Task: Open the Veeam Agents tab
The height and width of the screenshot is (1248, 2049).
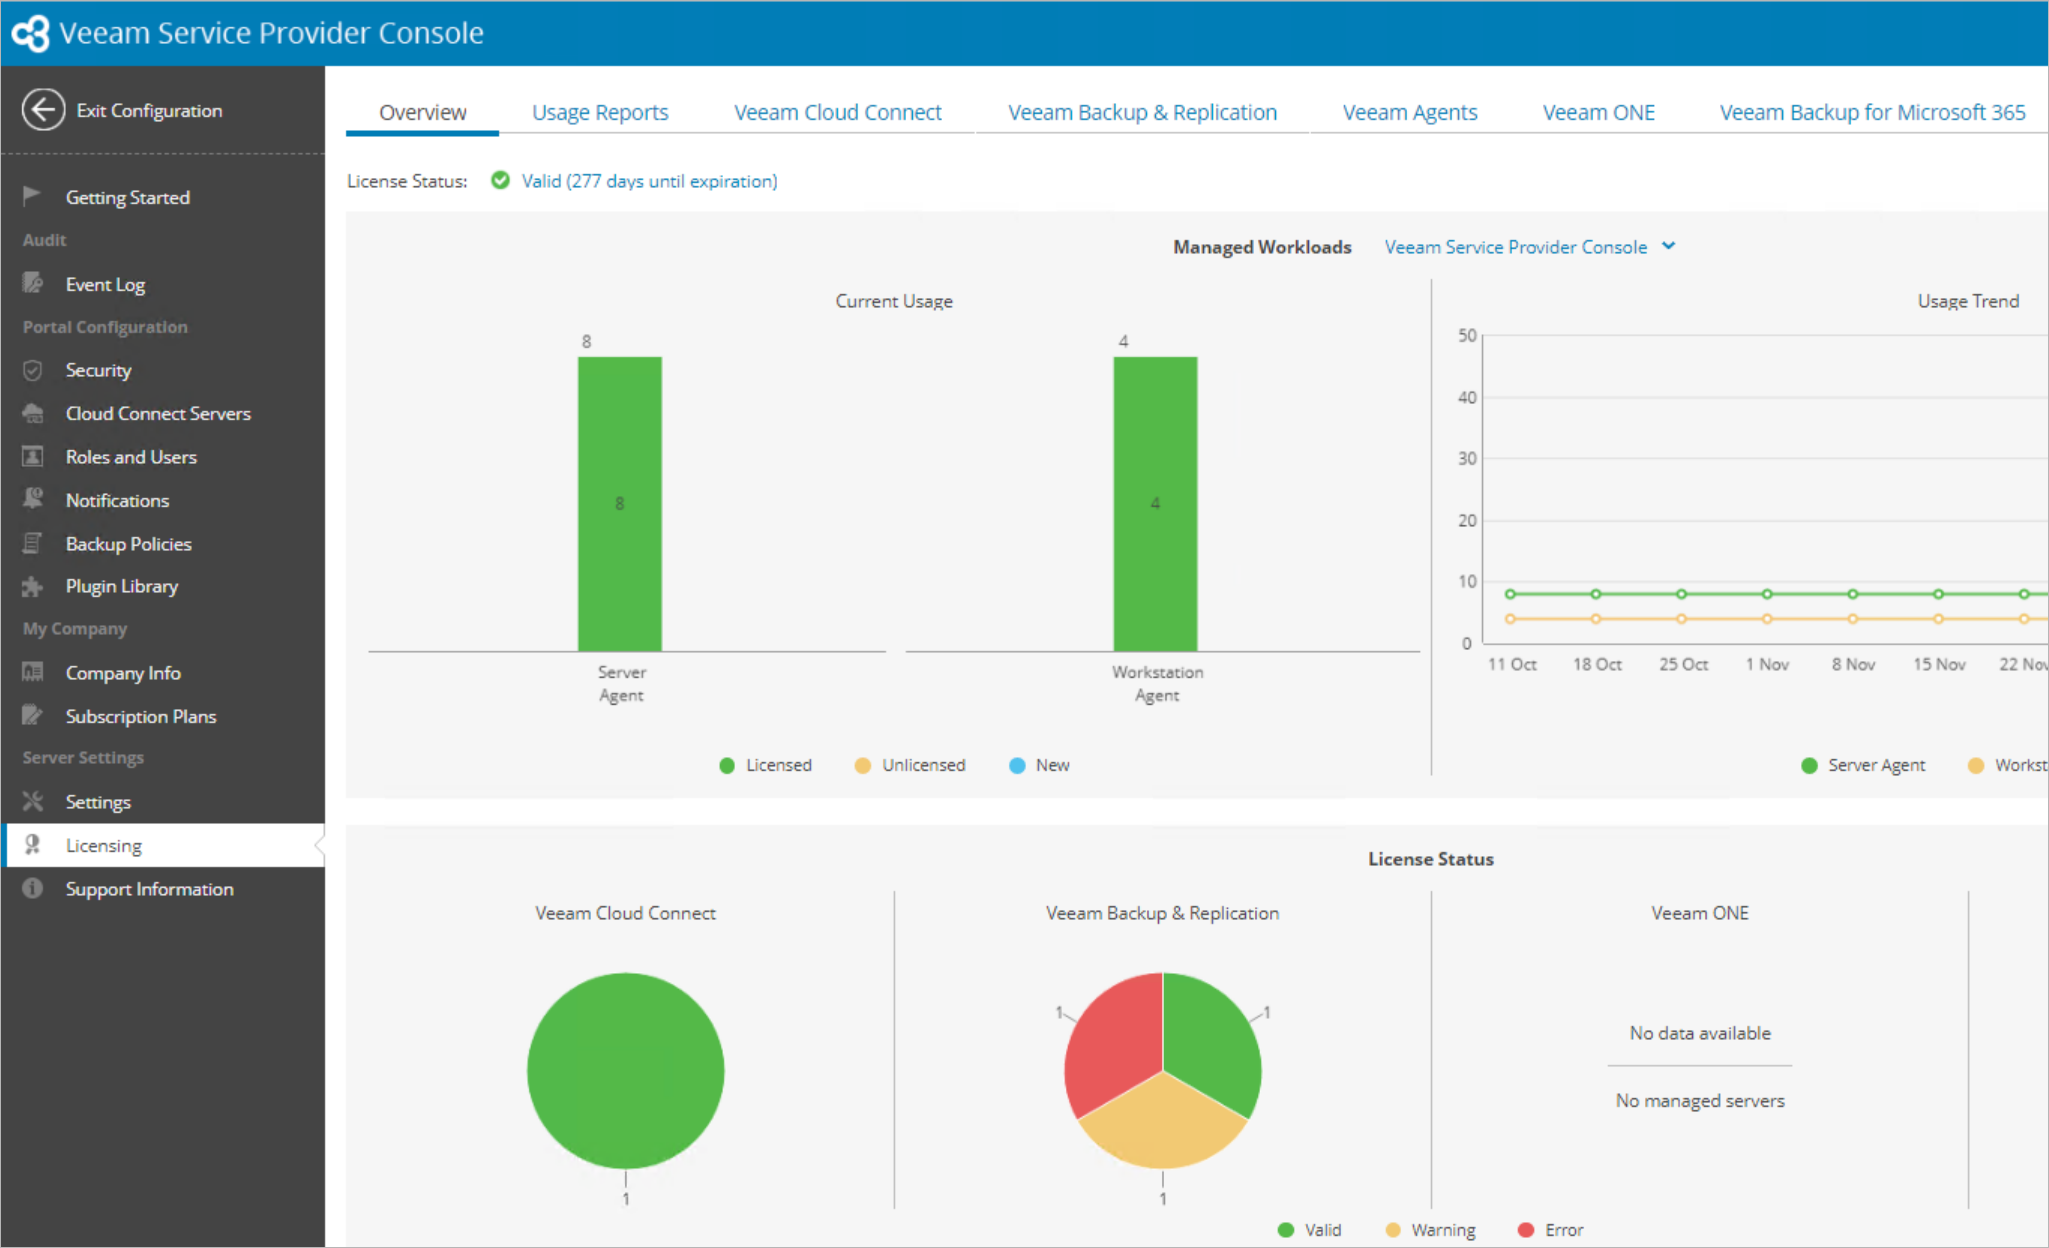Action: pos(1409,112)
